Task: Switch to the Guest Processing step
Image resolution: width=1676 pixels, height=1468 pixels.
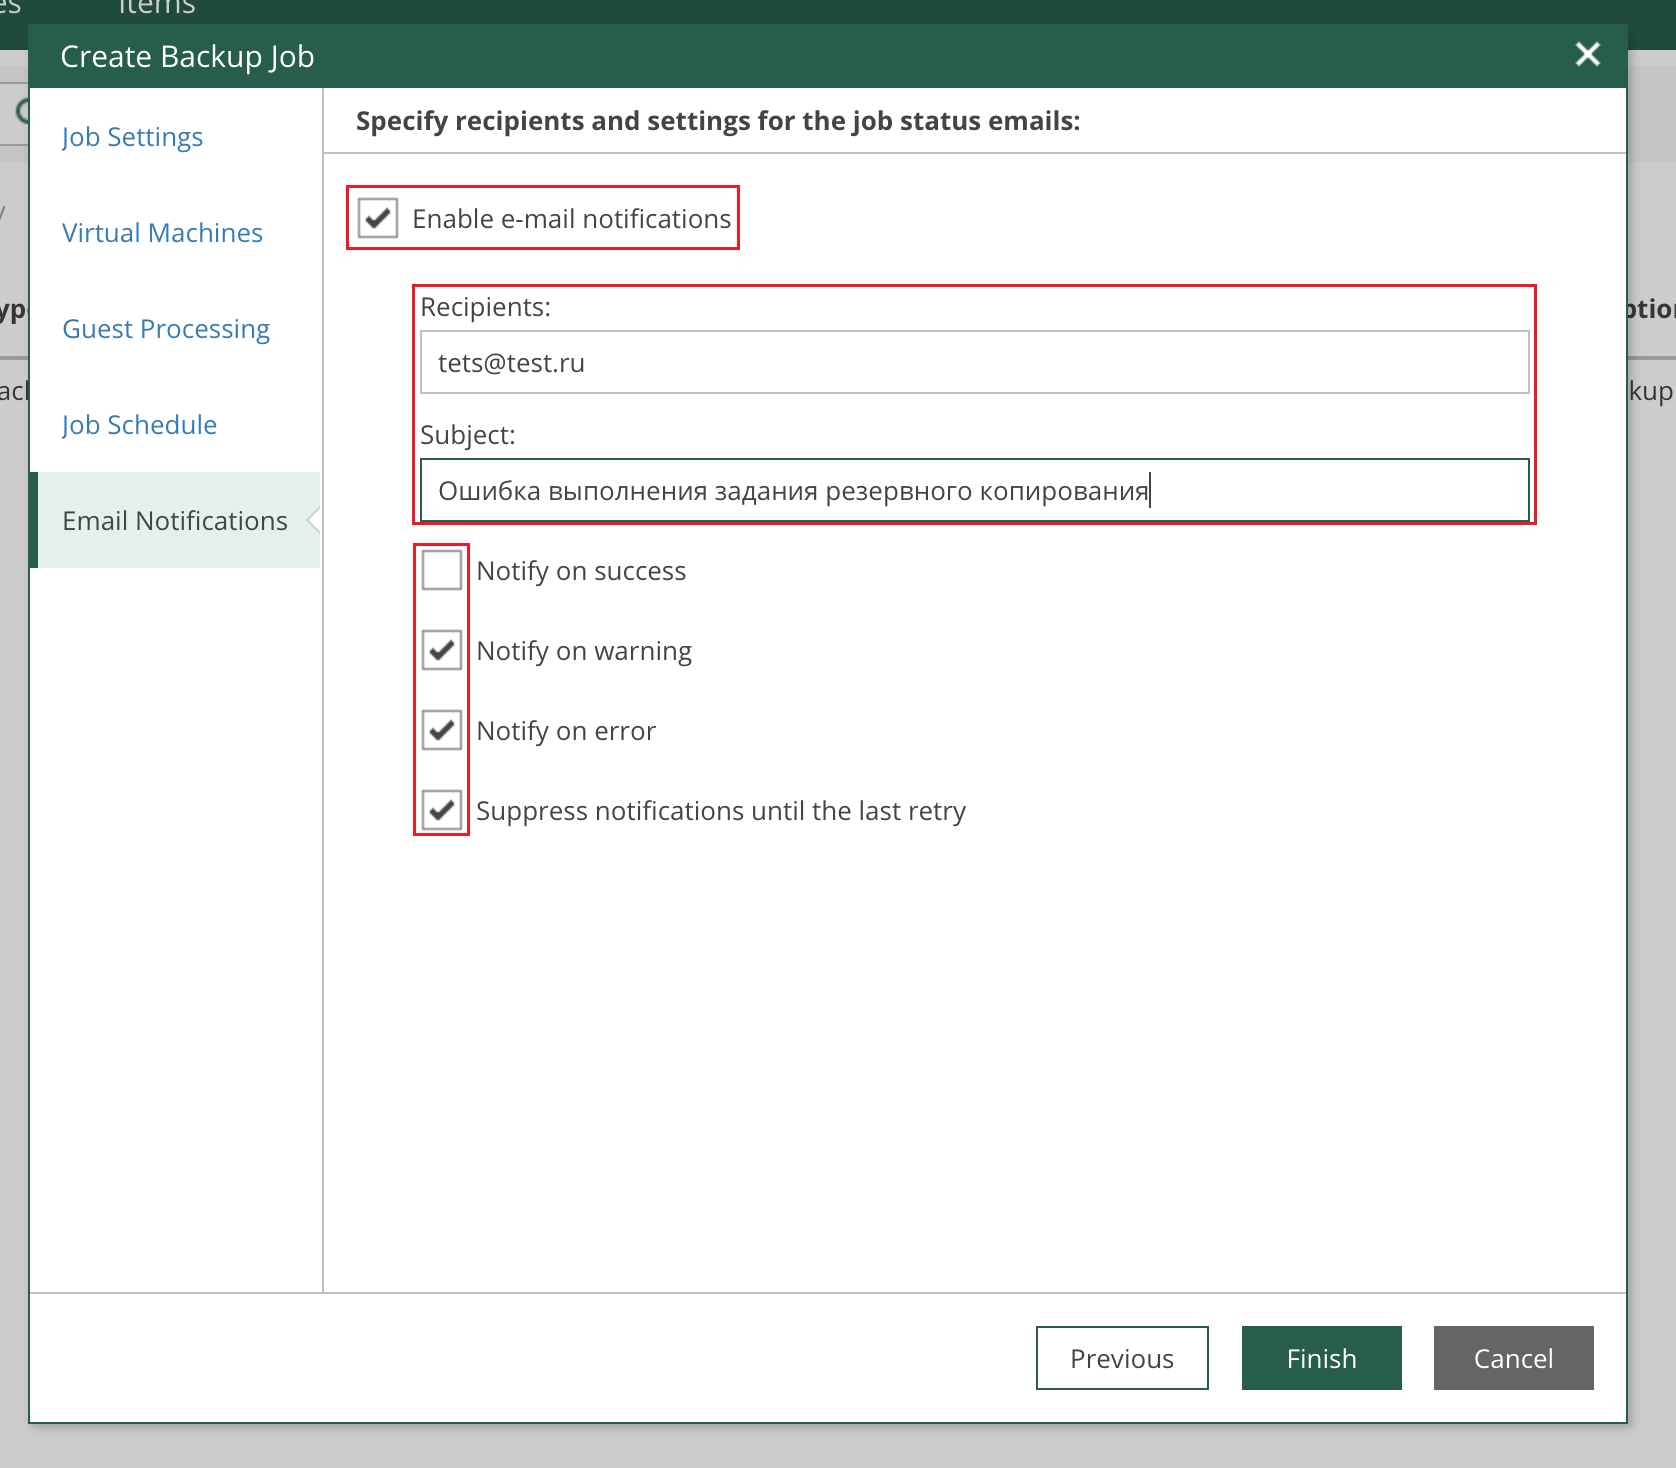Action: [166, 329]
